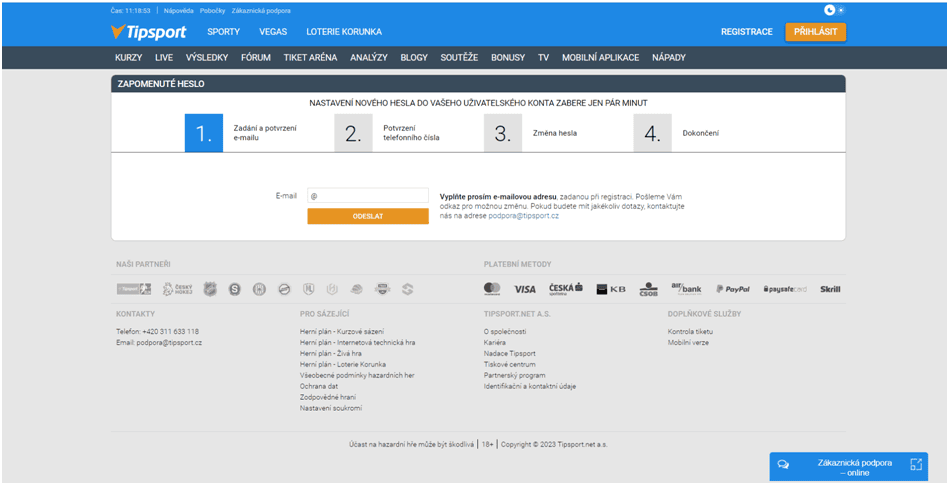
Task: Open the Nadace Tipsport footer link
Action: [x=509, y=354]
